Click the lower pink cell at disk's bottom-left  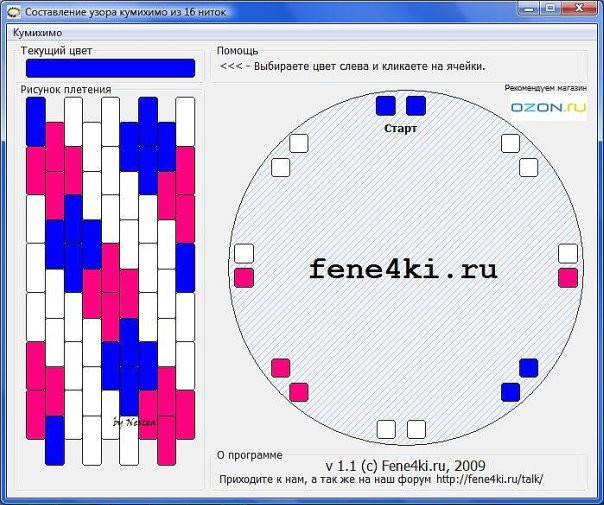pos(299,392)
